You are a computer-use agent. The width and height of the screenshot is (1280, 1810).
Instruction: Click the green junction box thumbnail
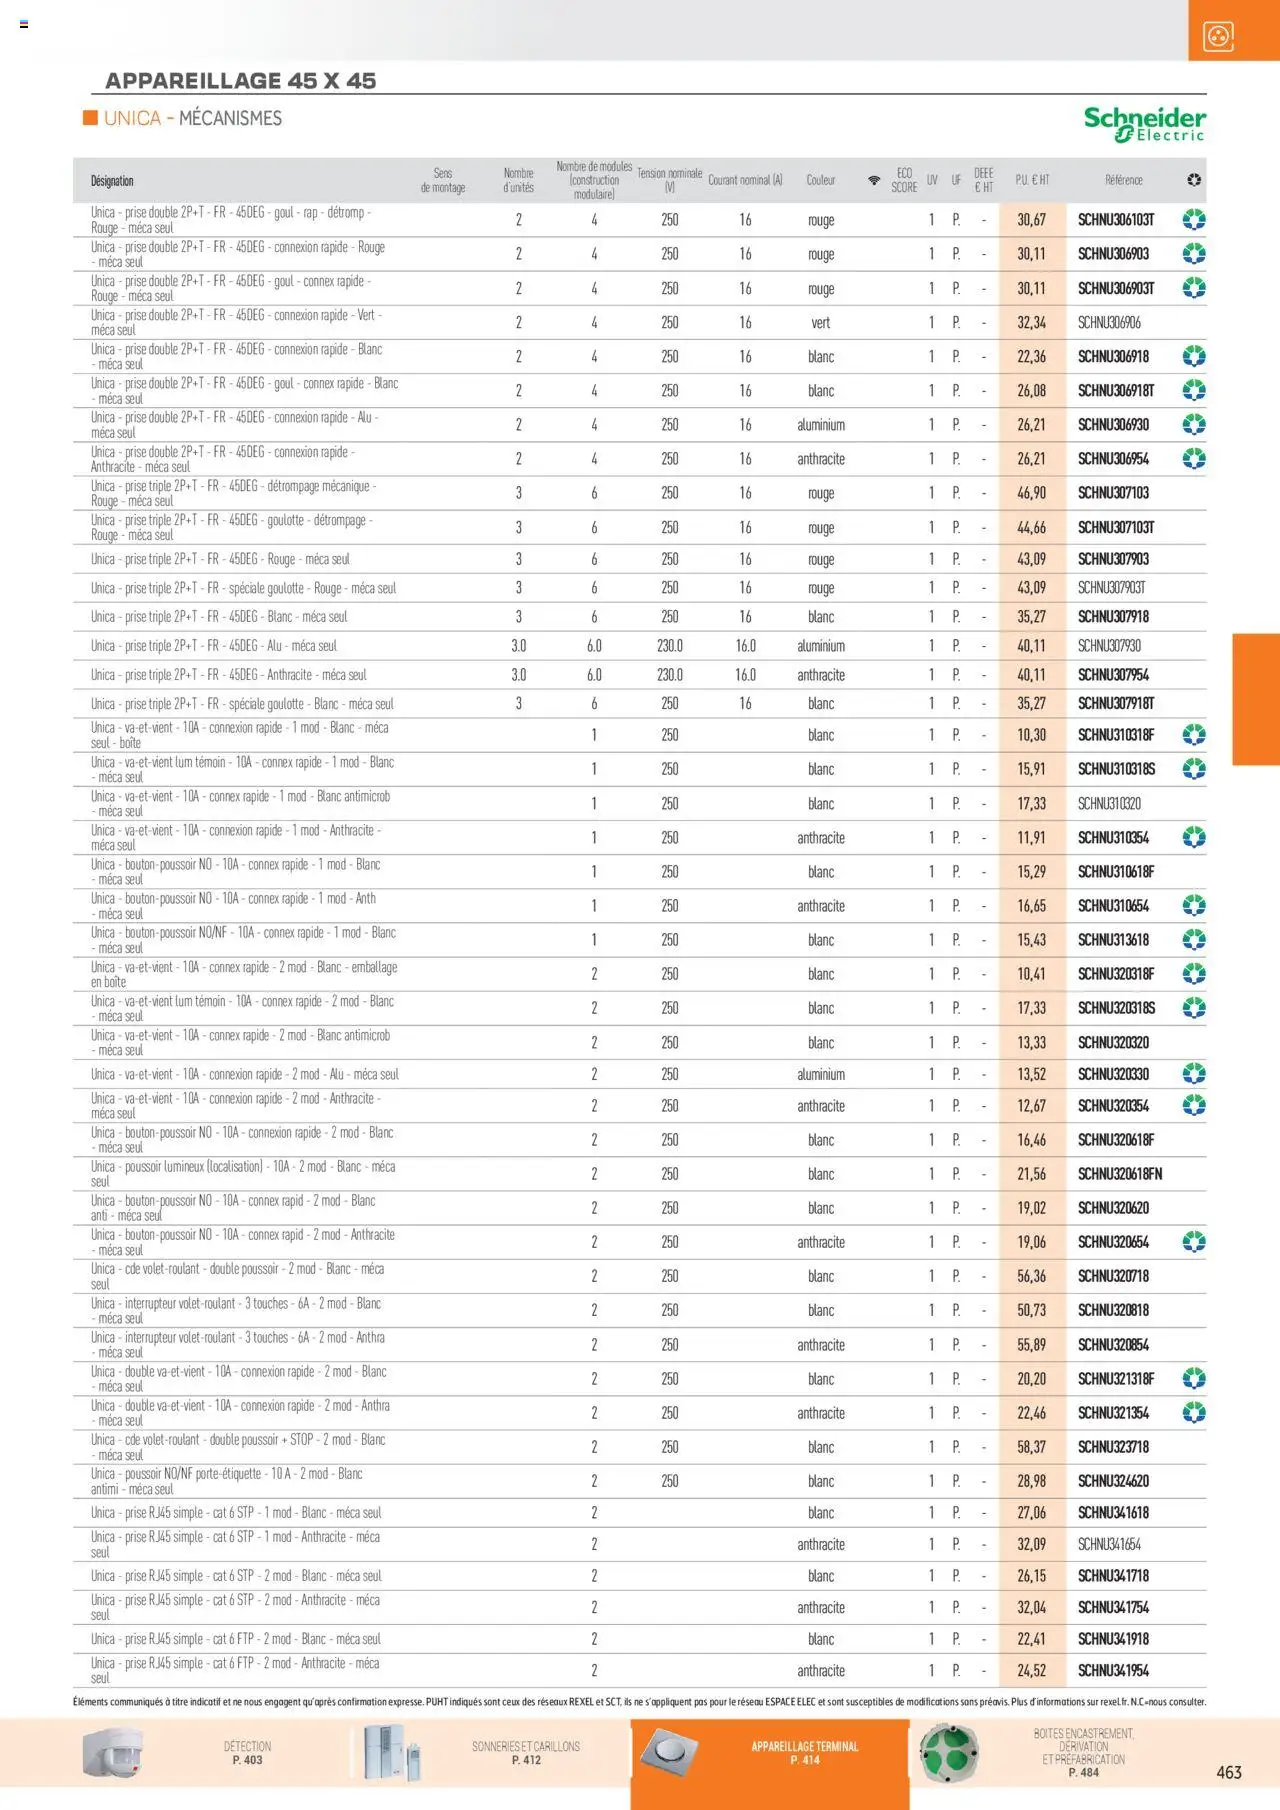949,1753
